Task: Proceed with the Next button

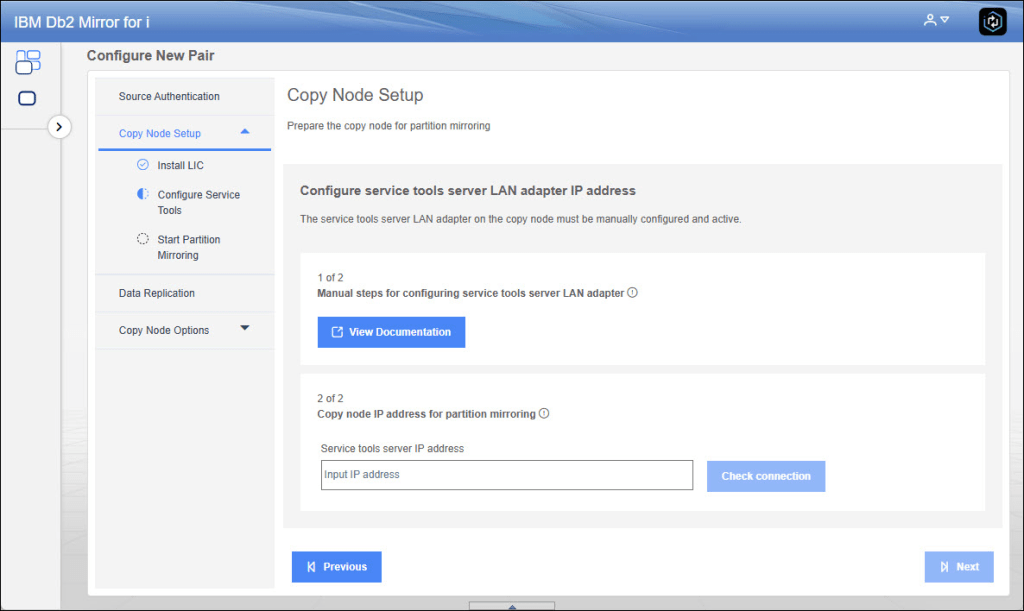Action: 959,567
